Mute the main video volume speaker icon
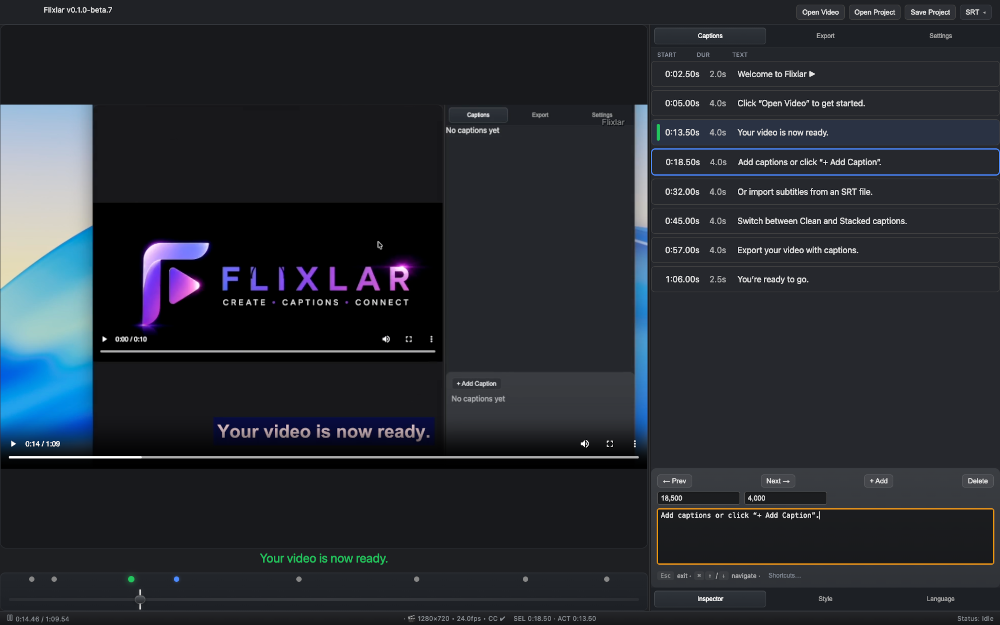Image resolution: width=1000 pixels, height=625 pixels. click(x=585, y=444)
